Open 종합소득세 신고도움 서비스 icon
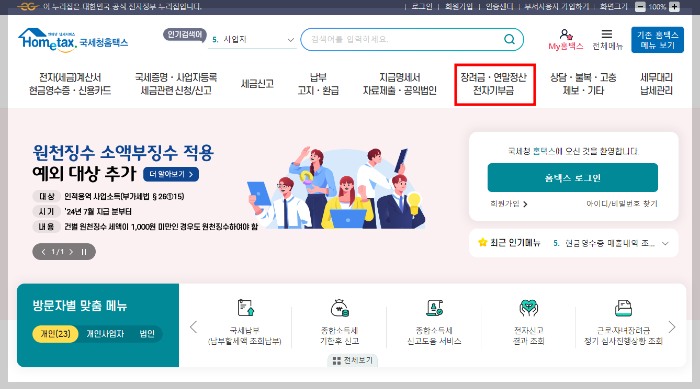700x389 pixels. [434, 308]
